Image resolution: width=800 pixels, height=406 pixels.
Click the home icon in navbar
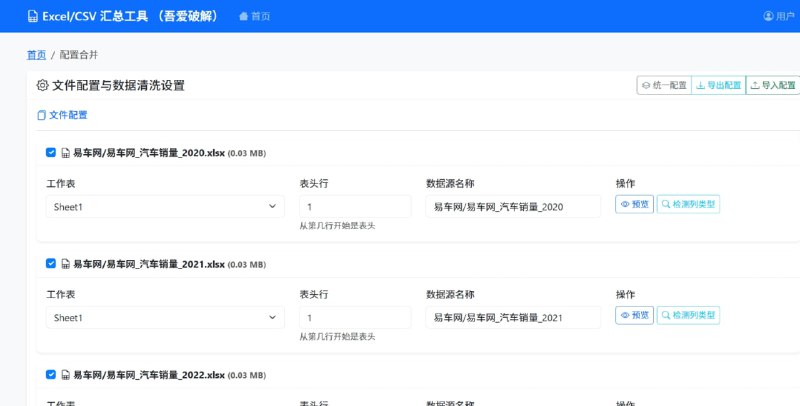tap(243, 16)
